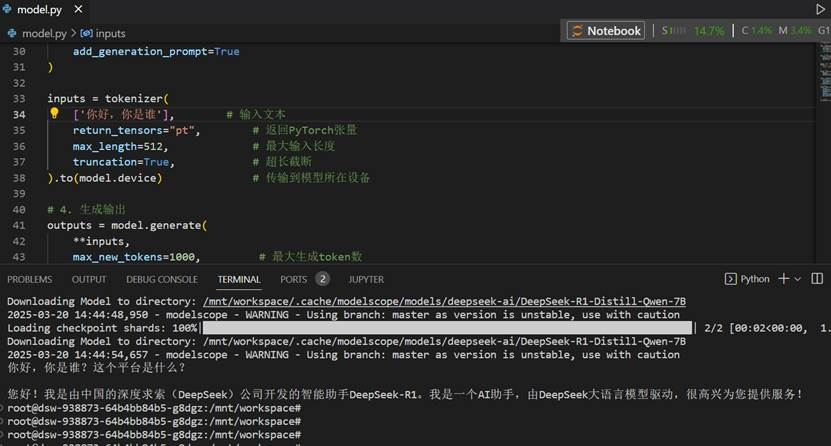Open the terminal launch profile dropdown arrow
This screenshot has height=446, width=831.
798,279
